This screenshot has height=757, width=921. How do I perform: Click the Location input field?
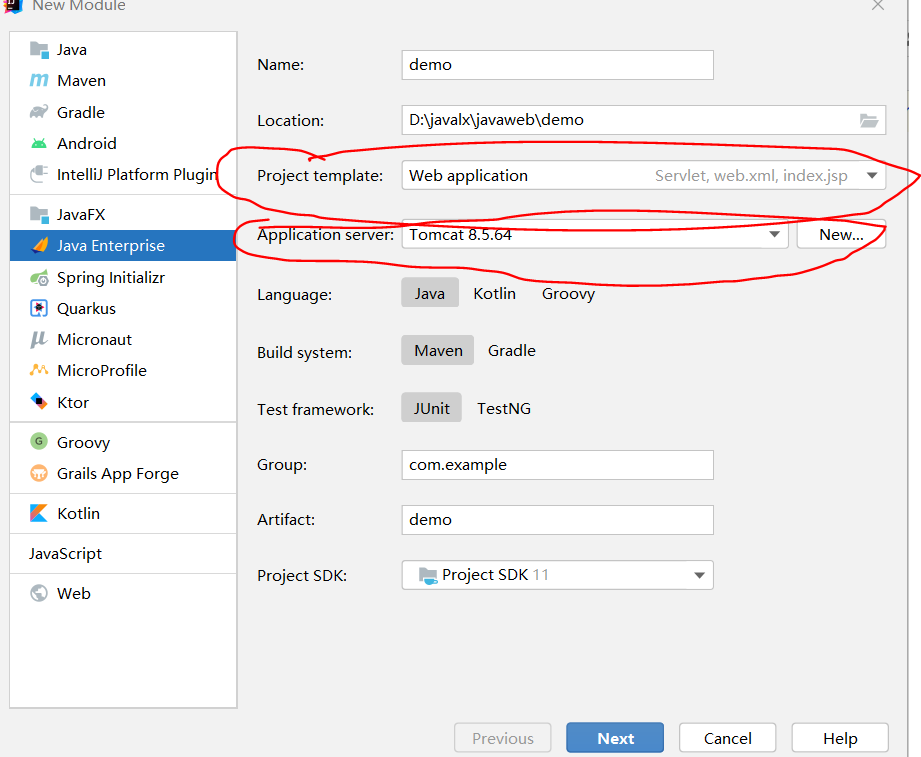[x=643, y=120]
